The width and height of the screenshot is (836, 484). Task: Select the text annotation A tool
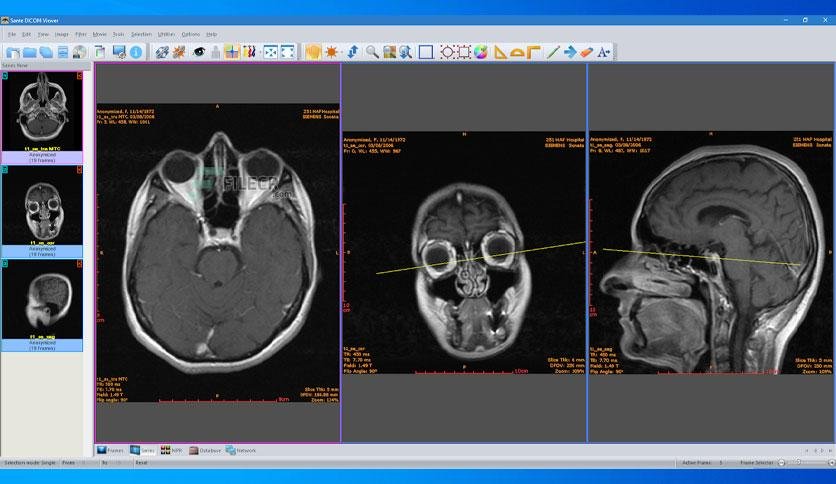pyautogui.click(x=604, y=52)
